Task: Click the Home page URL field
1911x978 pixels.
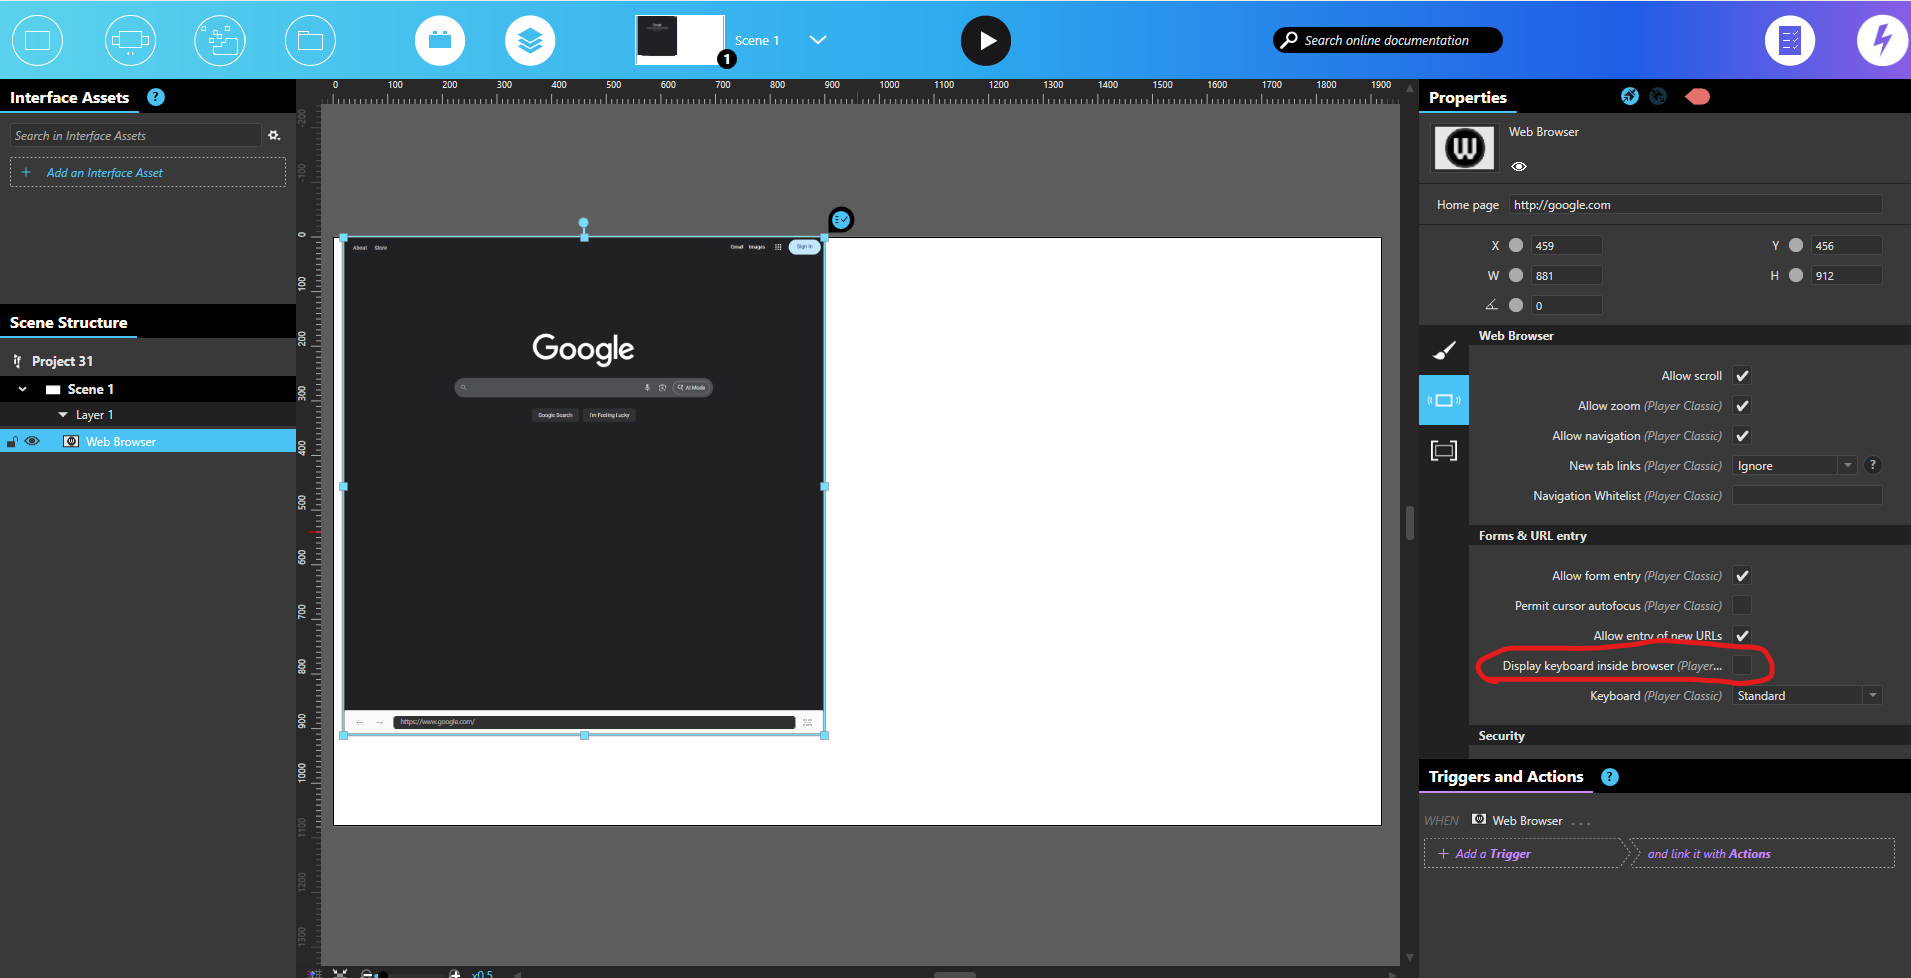Action: pyautogui.click(x=1694, y=205)
